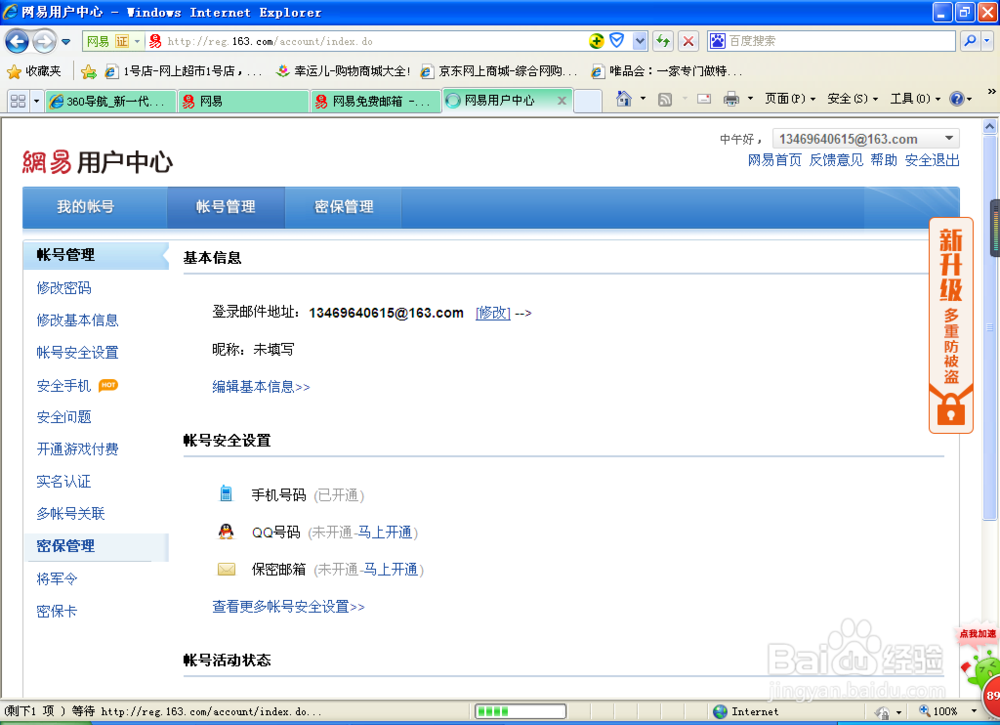Click the Print icon
This screenshot has height=725, width=1000.
tap(731, 99)
